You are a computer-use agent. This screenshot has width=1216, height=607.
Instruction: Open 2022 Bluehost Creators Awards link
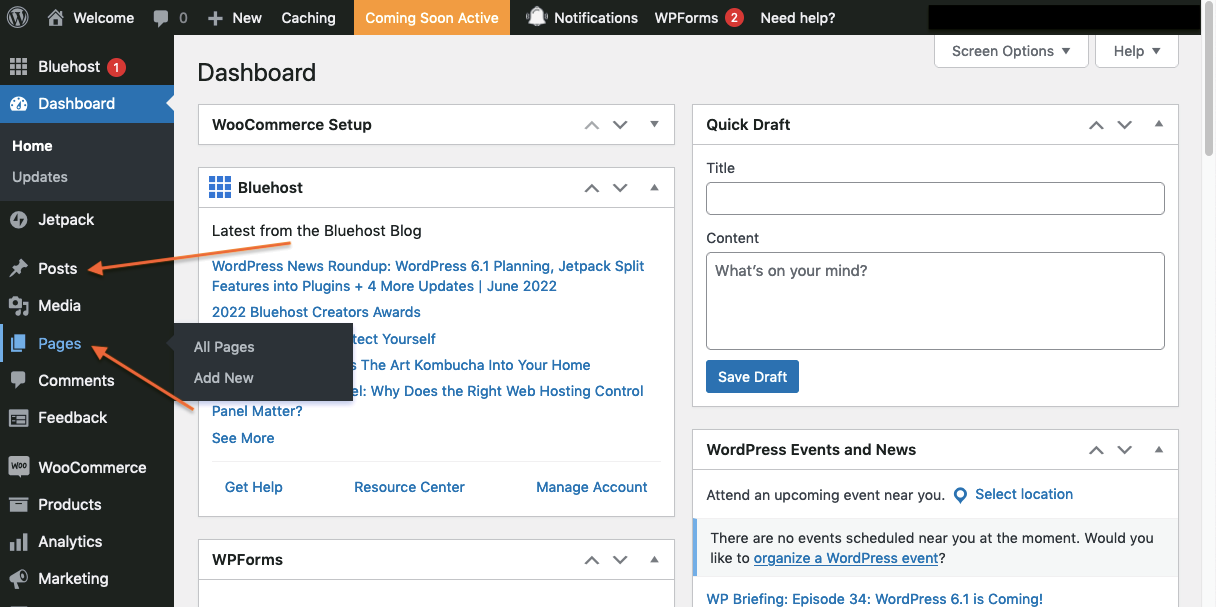(316, 312)
